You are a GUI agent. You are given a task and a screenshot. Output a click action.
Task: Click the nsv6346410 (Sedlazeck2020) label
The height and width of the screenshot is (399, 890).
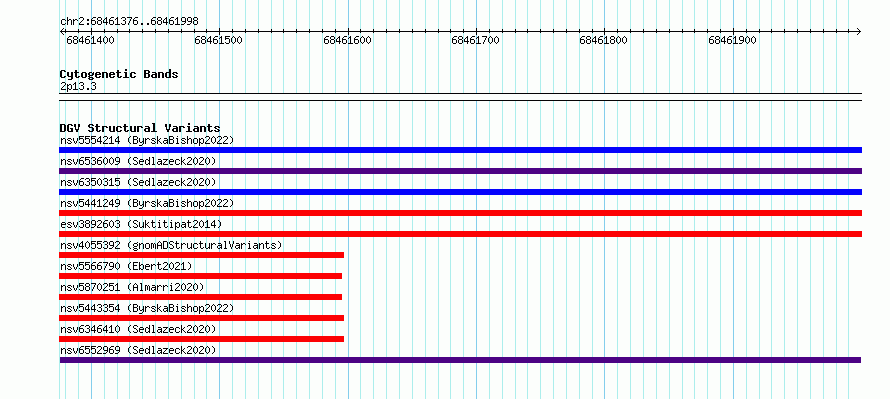pyautogui.click(x=138, y=329)
